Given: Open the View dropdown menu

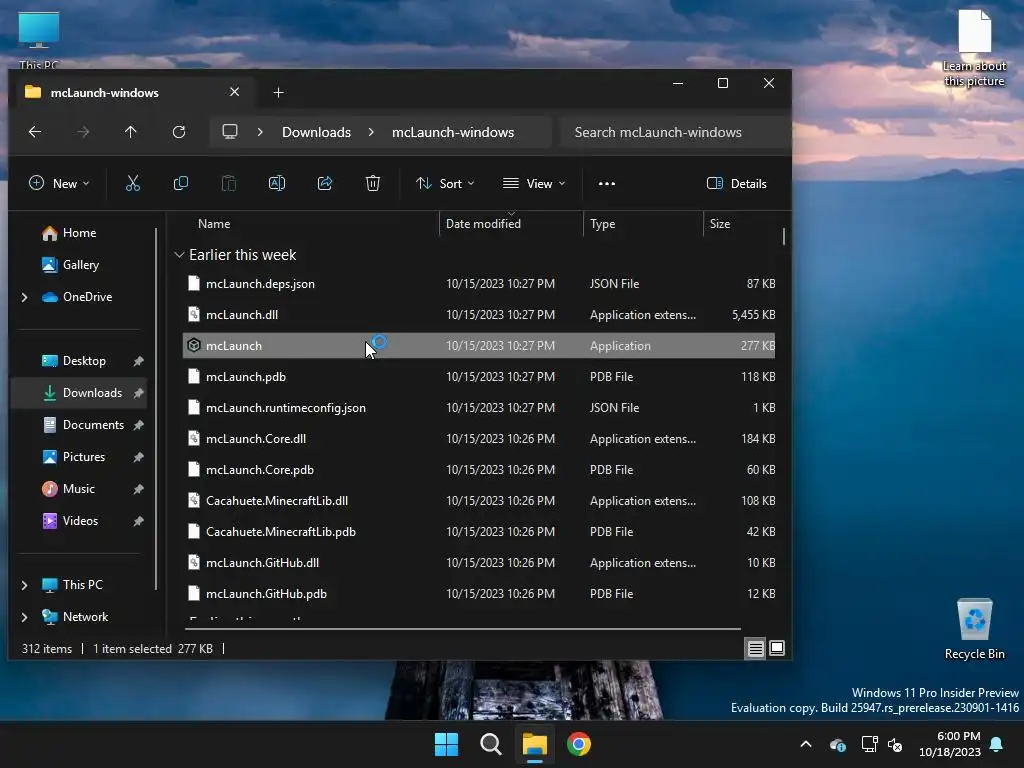Looking at the screenshot, I should [534, 184].
